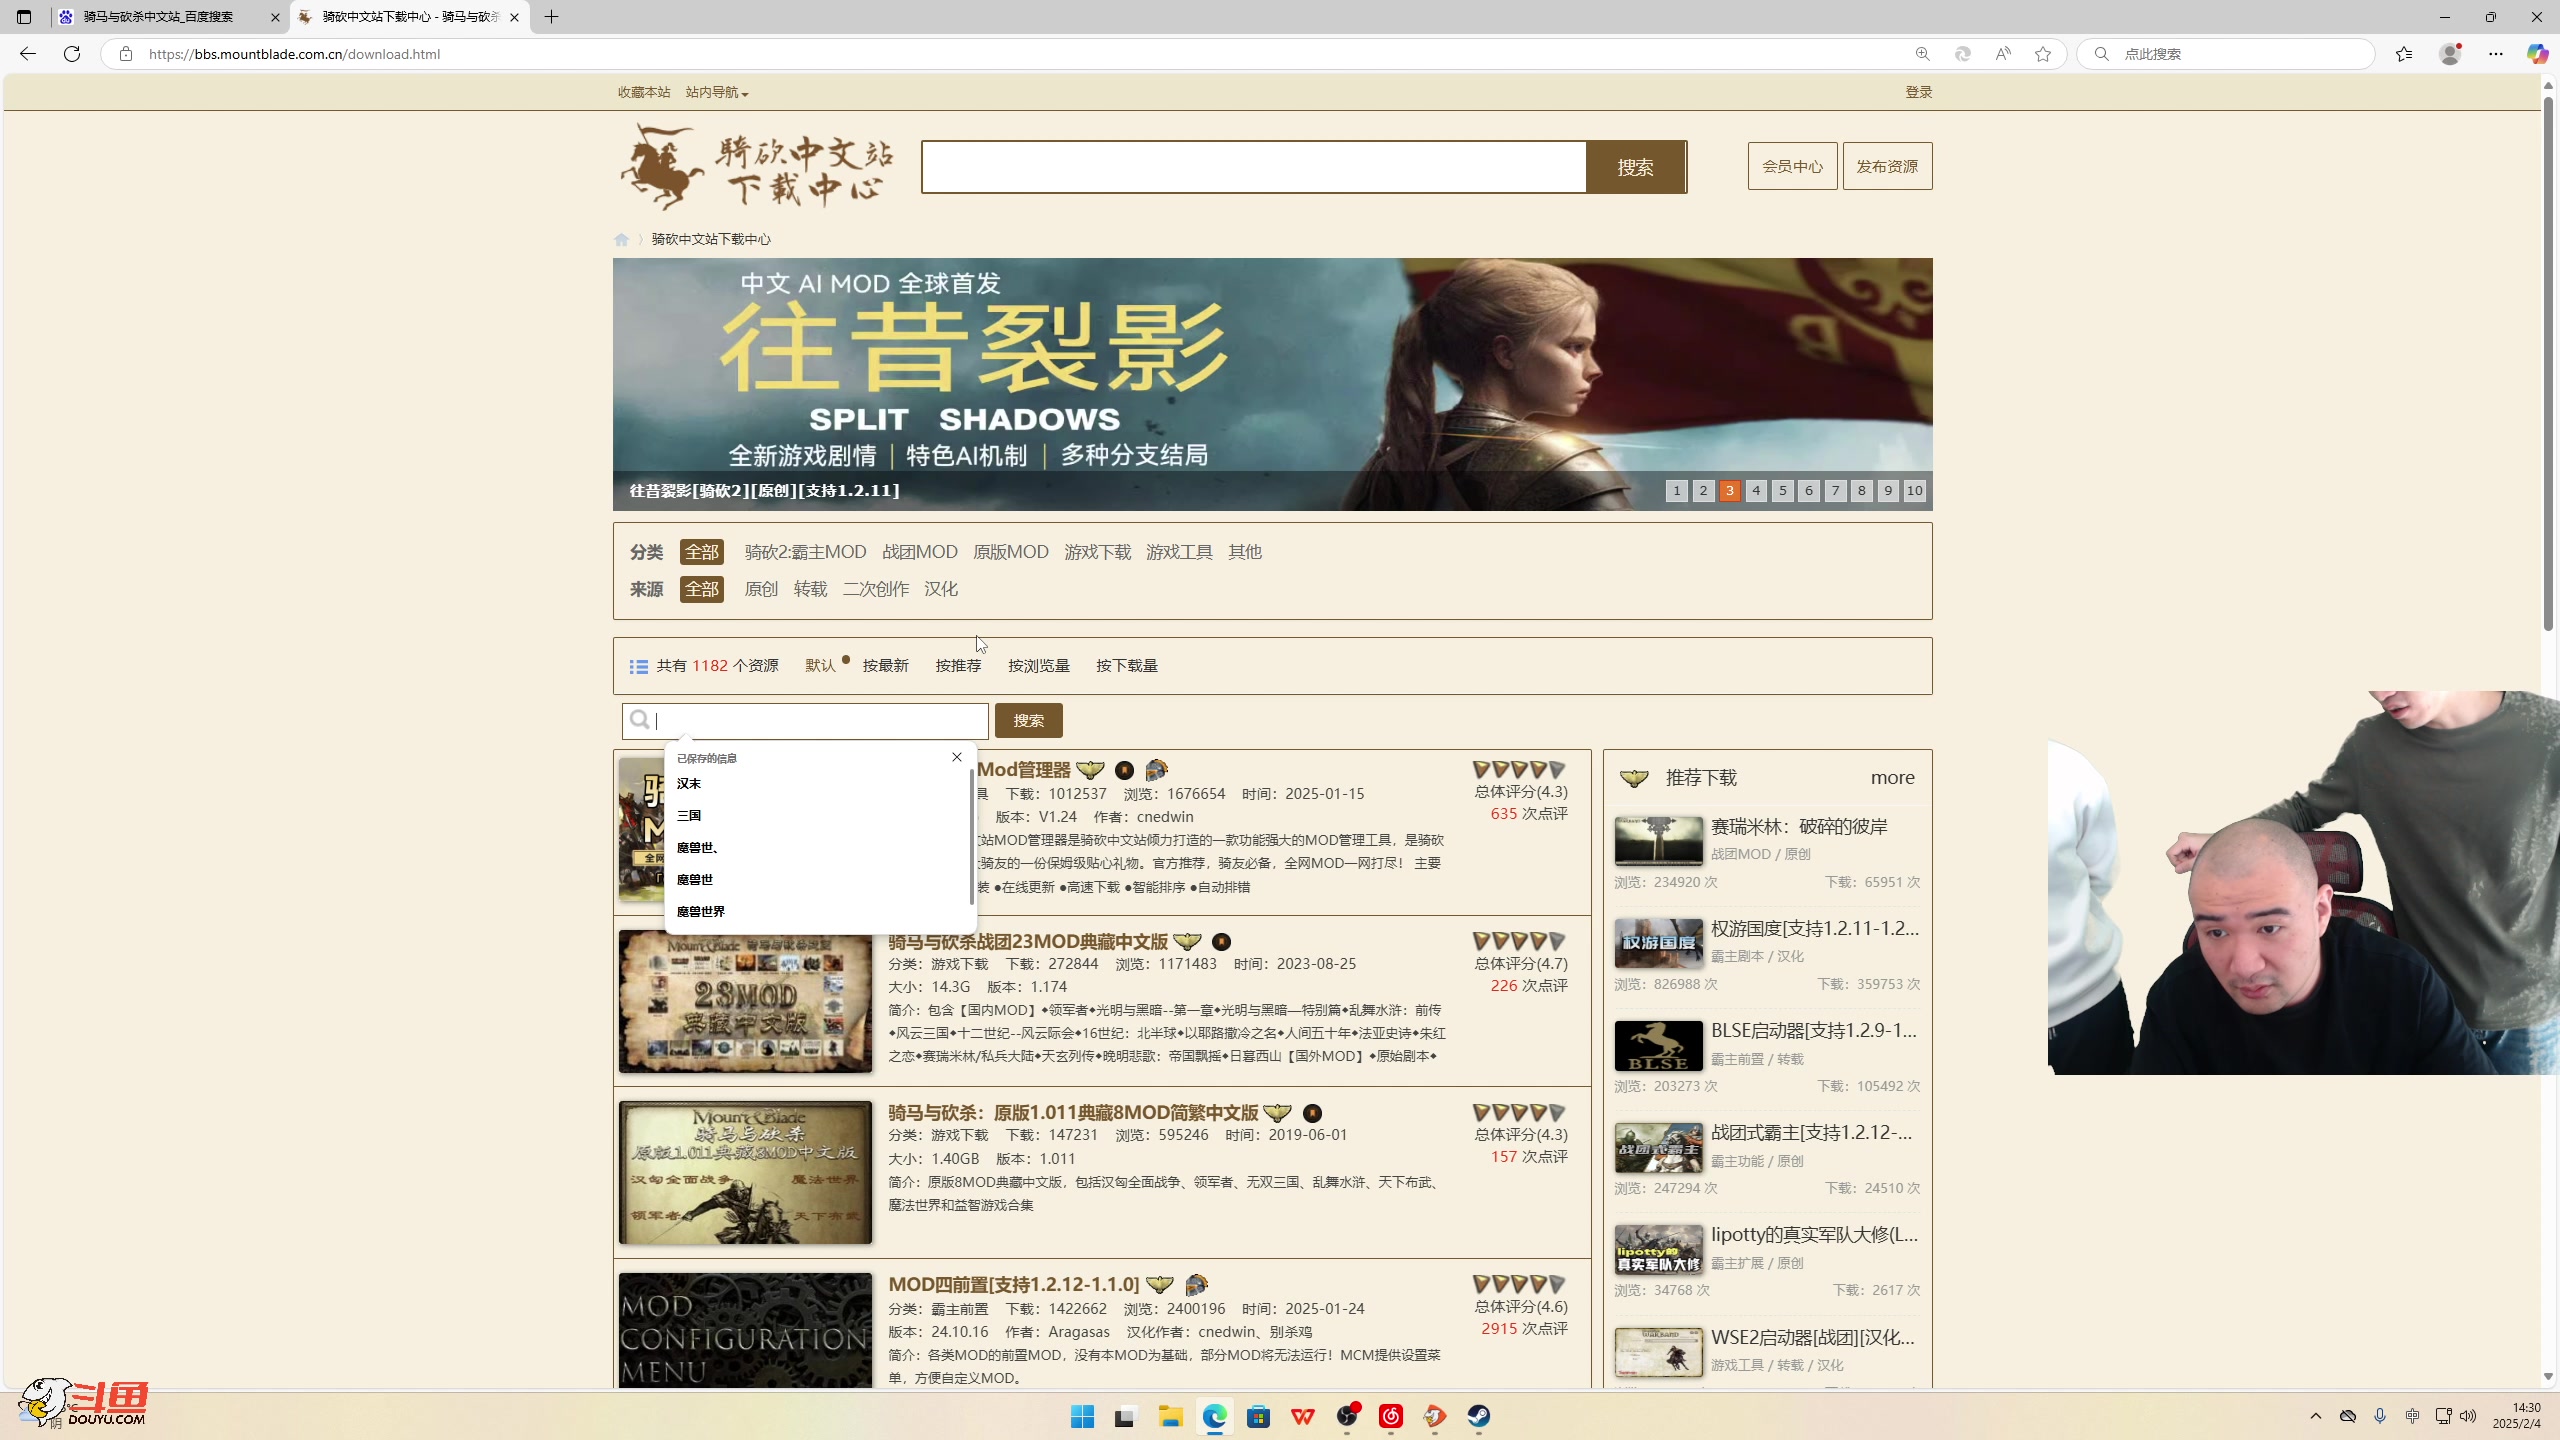Click the Windows Start button
The width and height of the screenshot is (2560, 1440).
tap(1082, 1416)
